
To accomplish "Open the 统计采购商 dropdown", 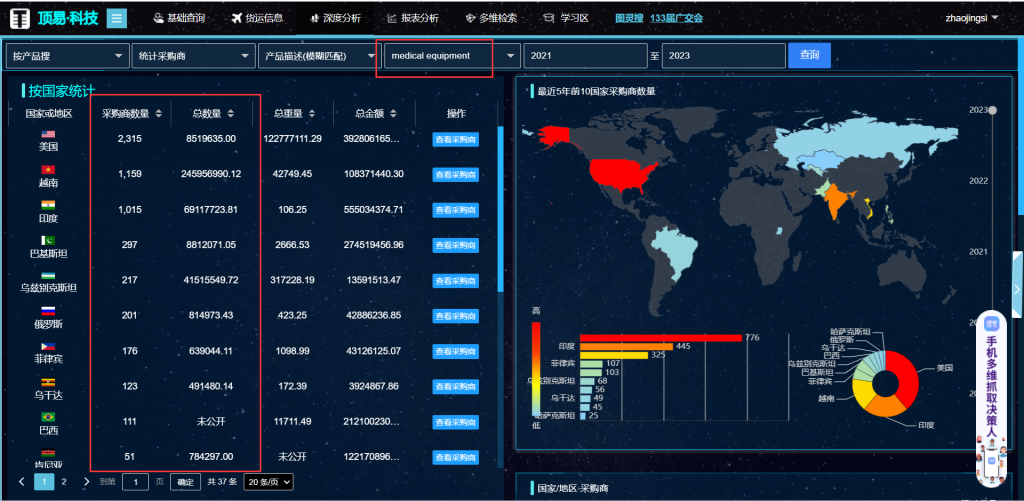I will (192, 56).
